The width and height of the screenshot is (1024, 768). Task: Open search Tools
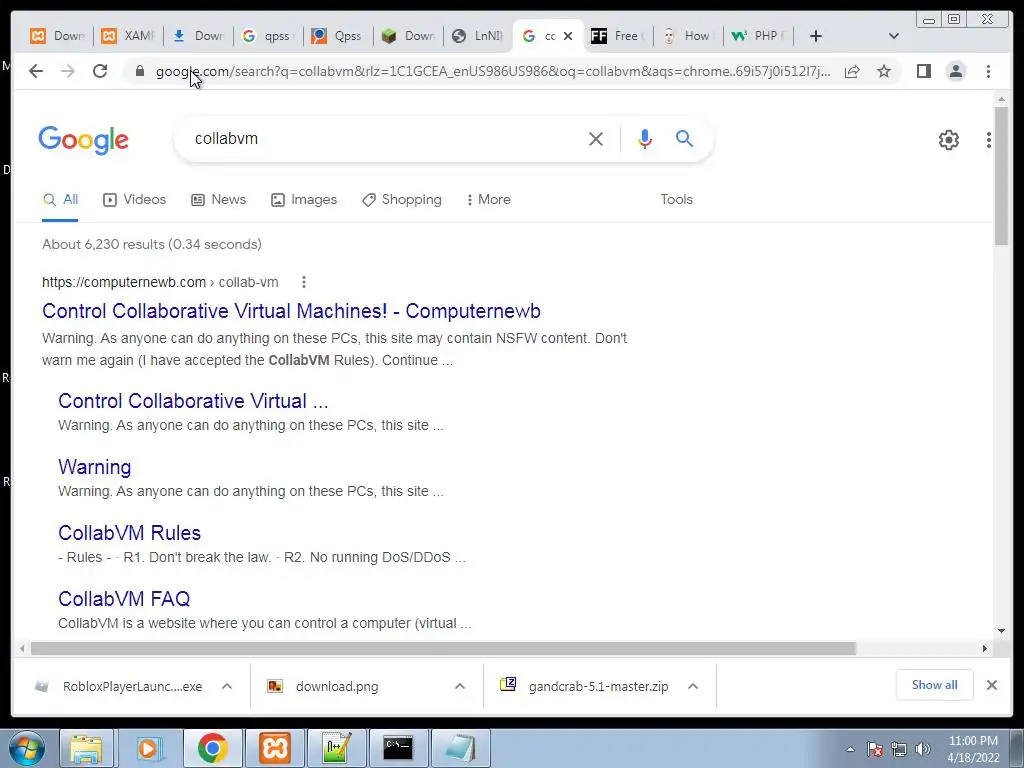(x=676, y=200)
